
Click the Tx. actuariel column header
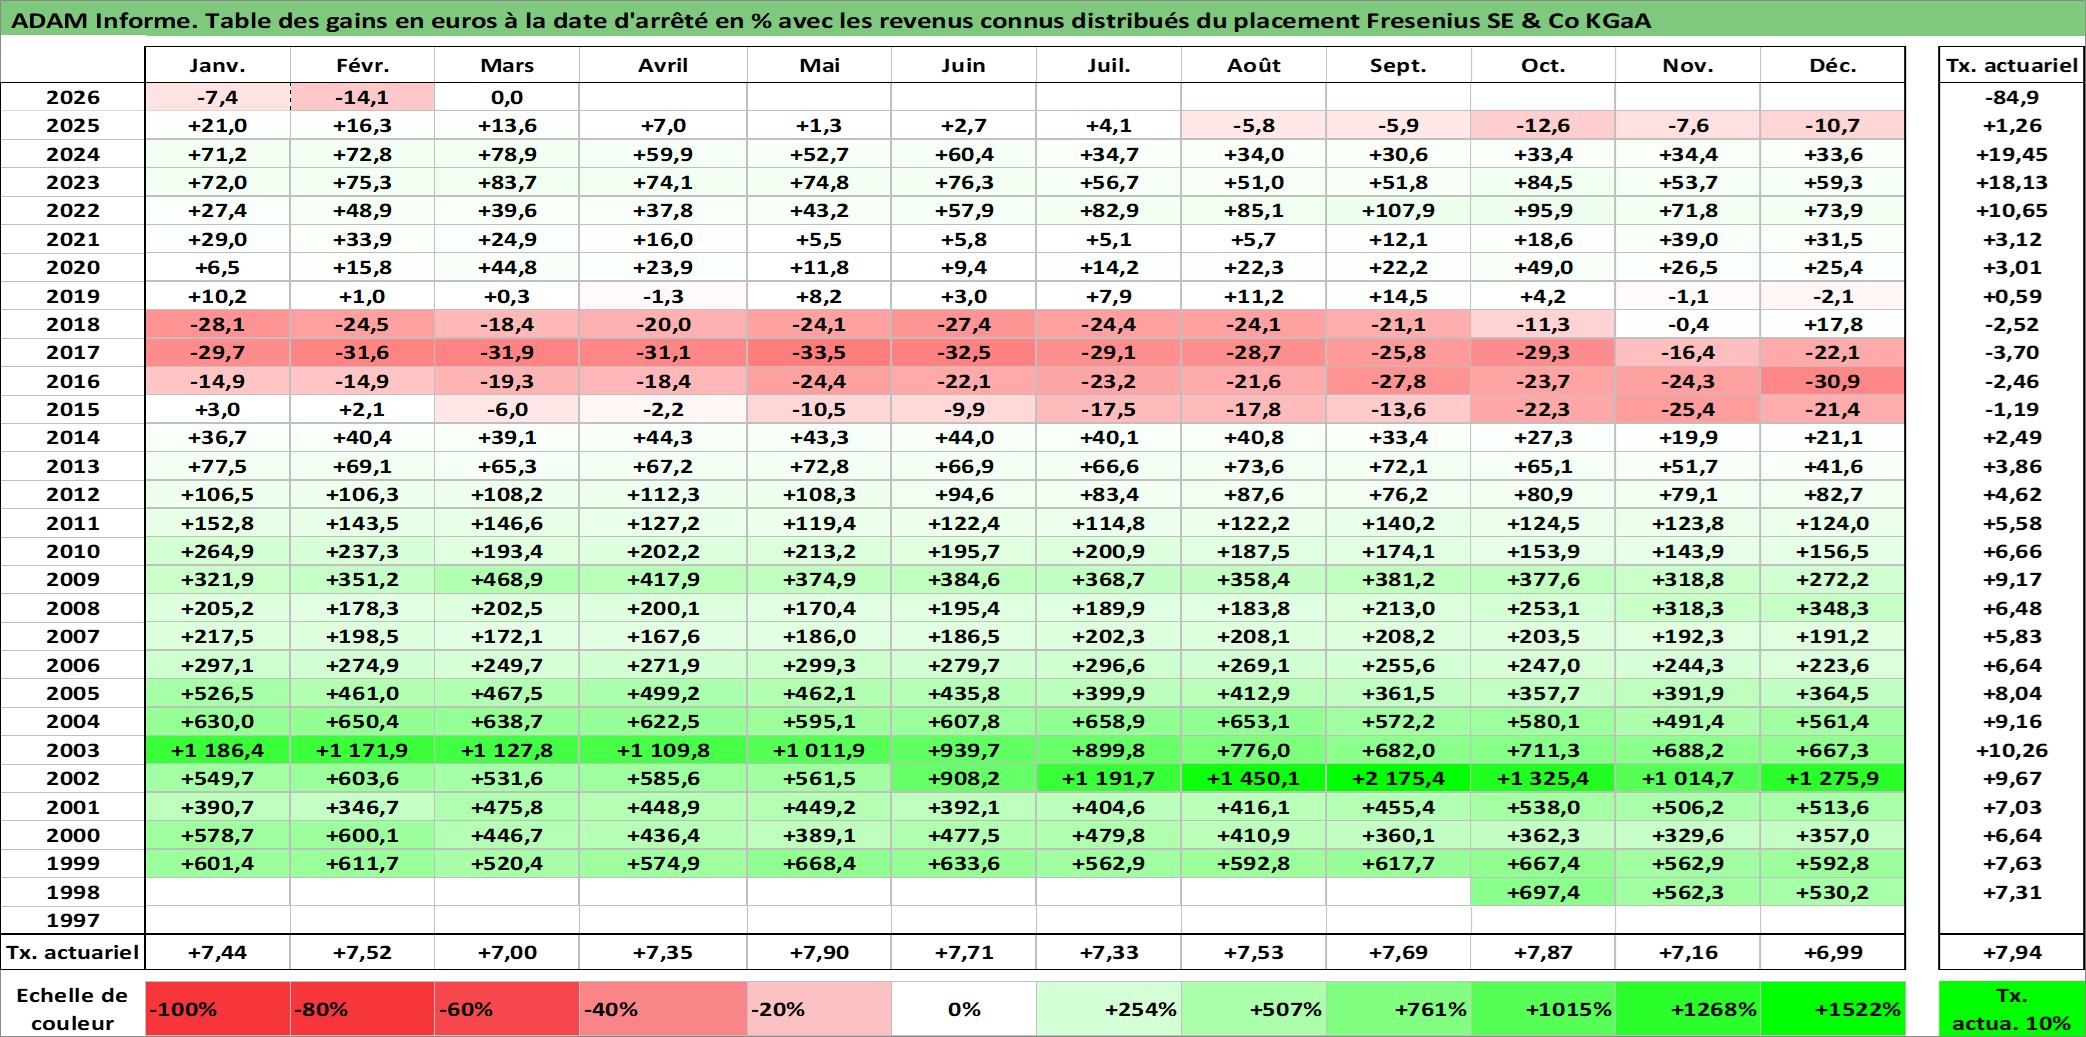pyautogui.click(x=2012, y=65)
